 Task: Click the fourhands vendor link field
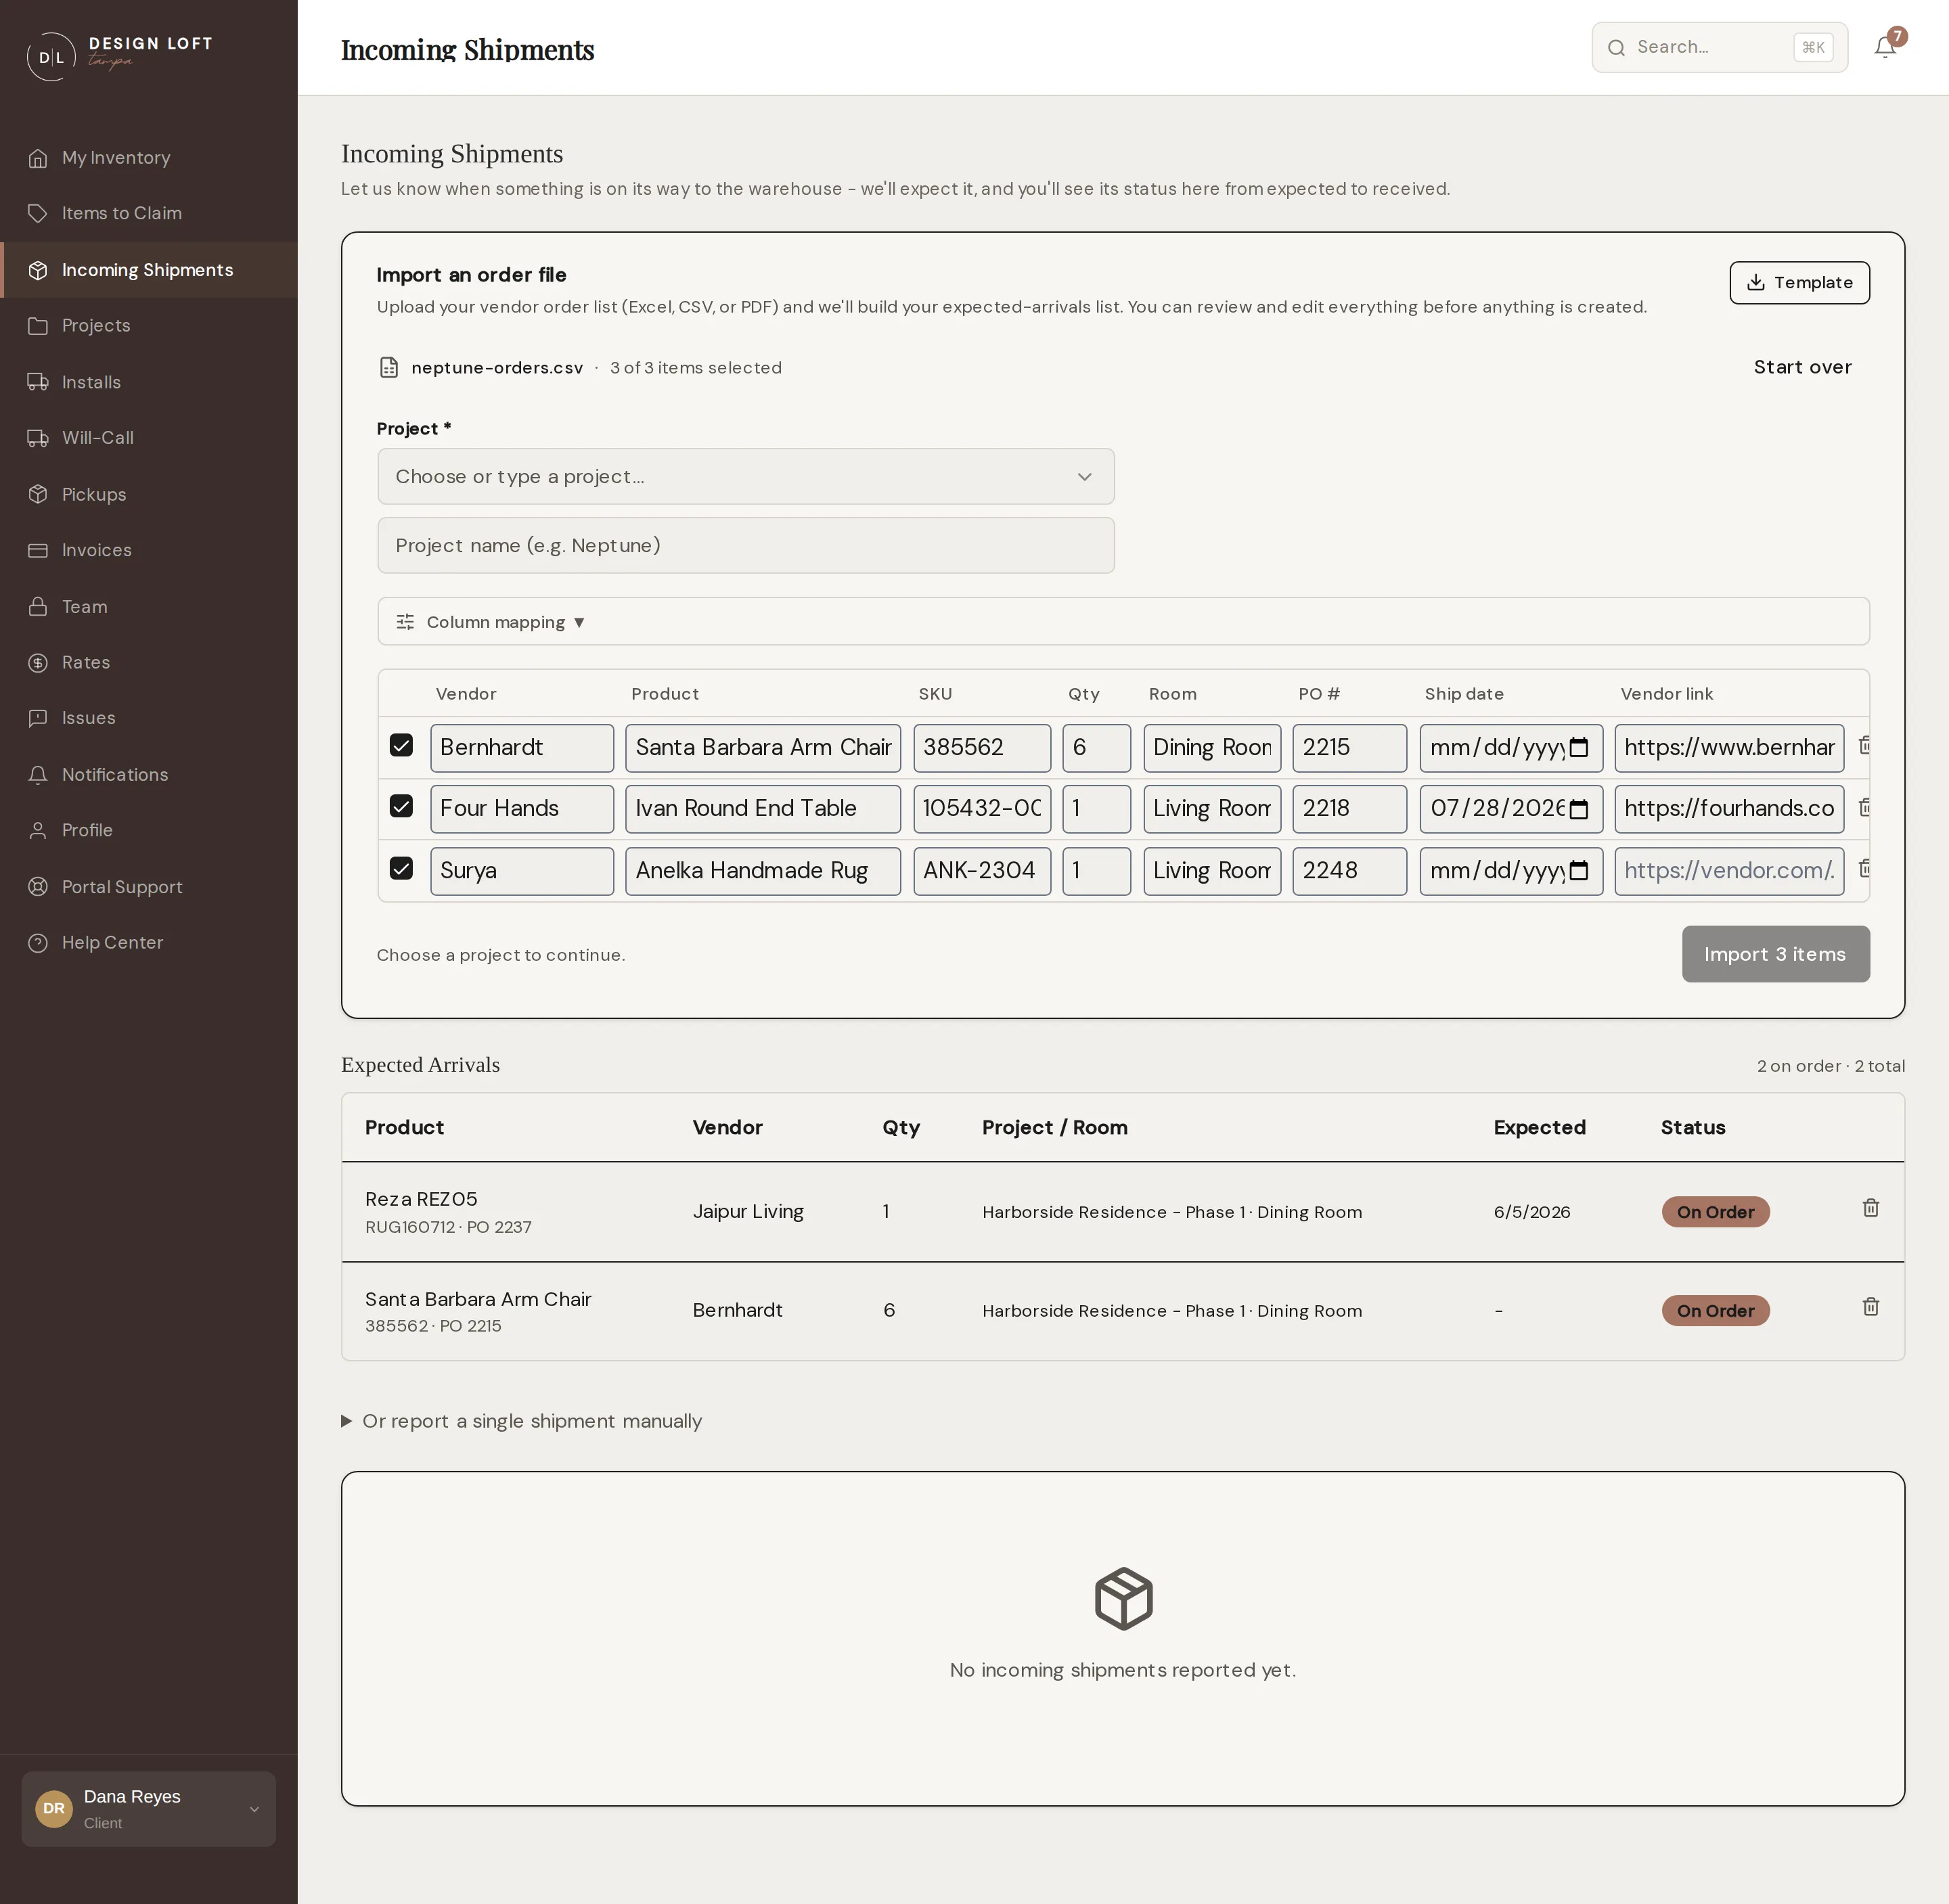coord(1729,809)
